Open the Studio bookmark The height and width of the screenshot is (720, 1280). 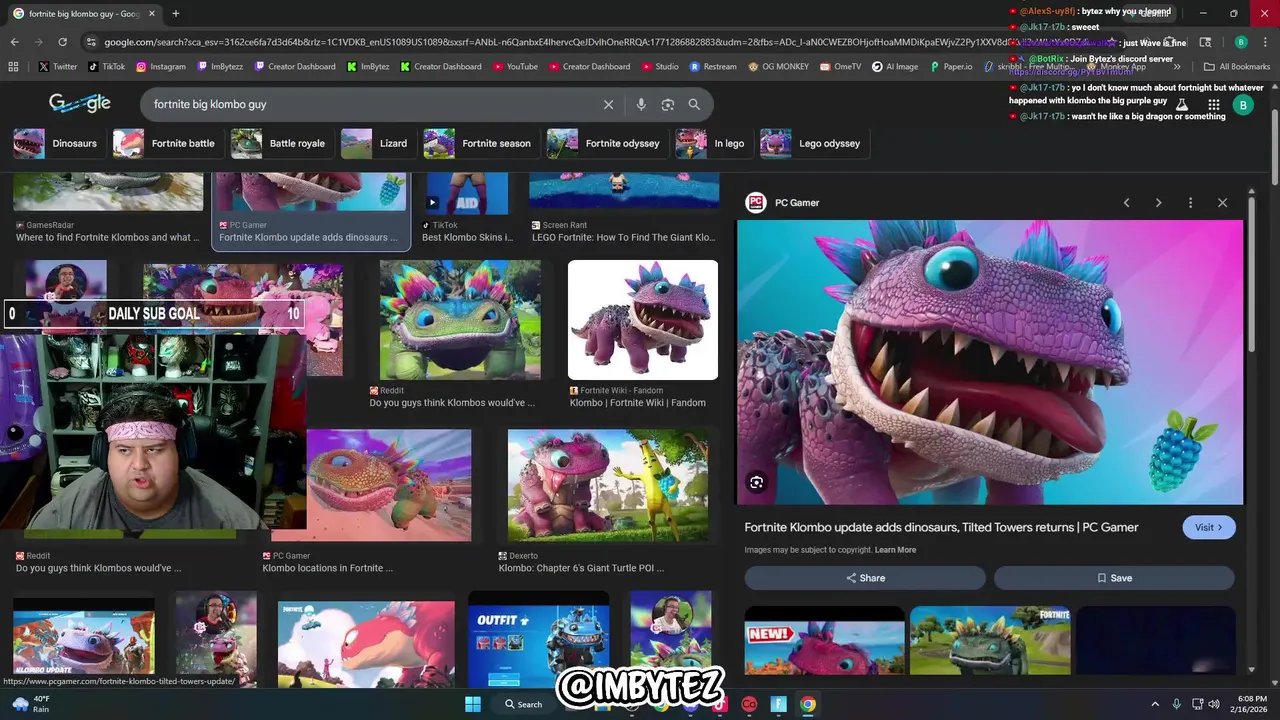(659, 66)
